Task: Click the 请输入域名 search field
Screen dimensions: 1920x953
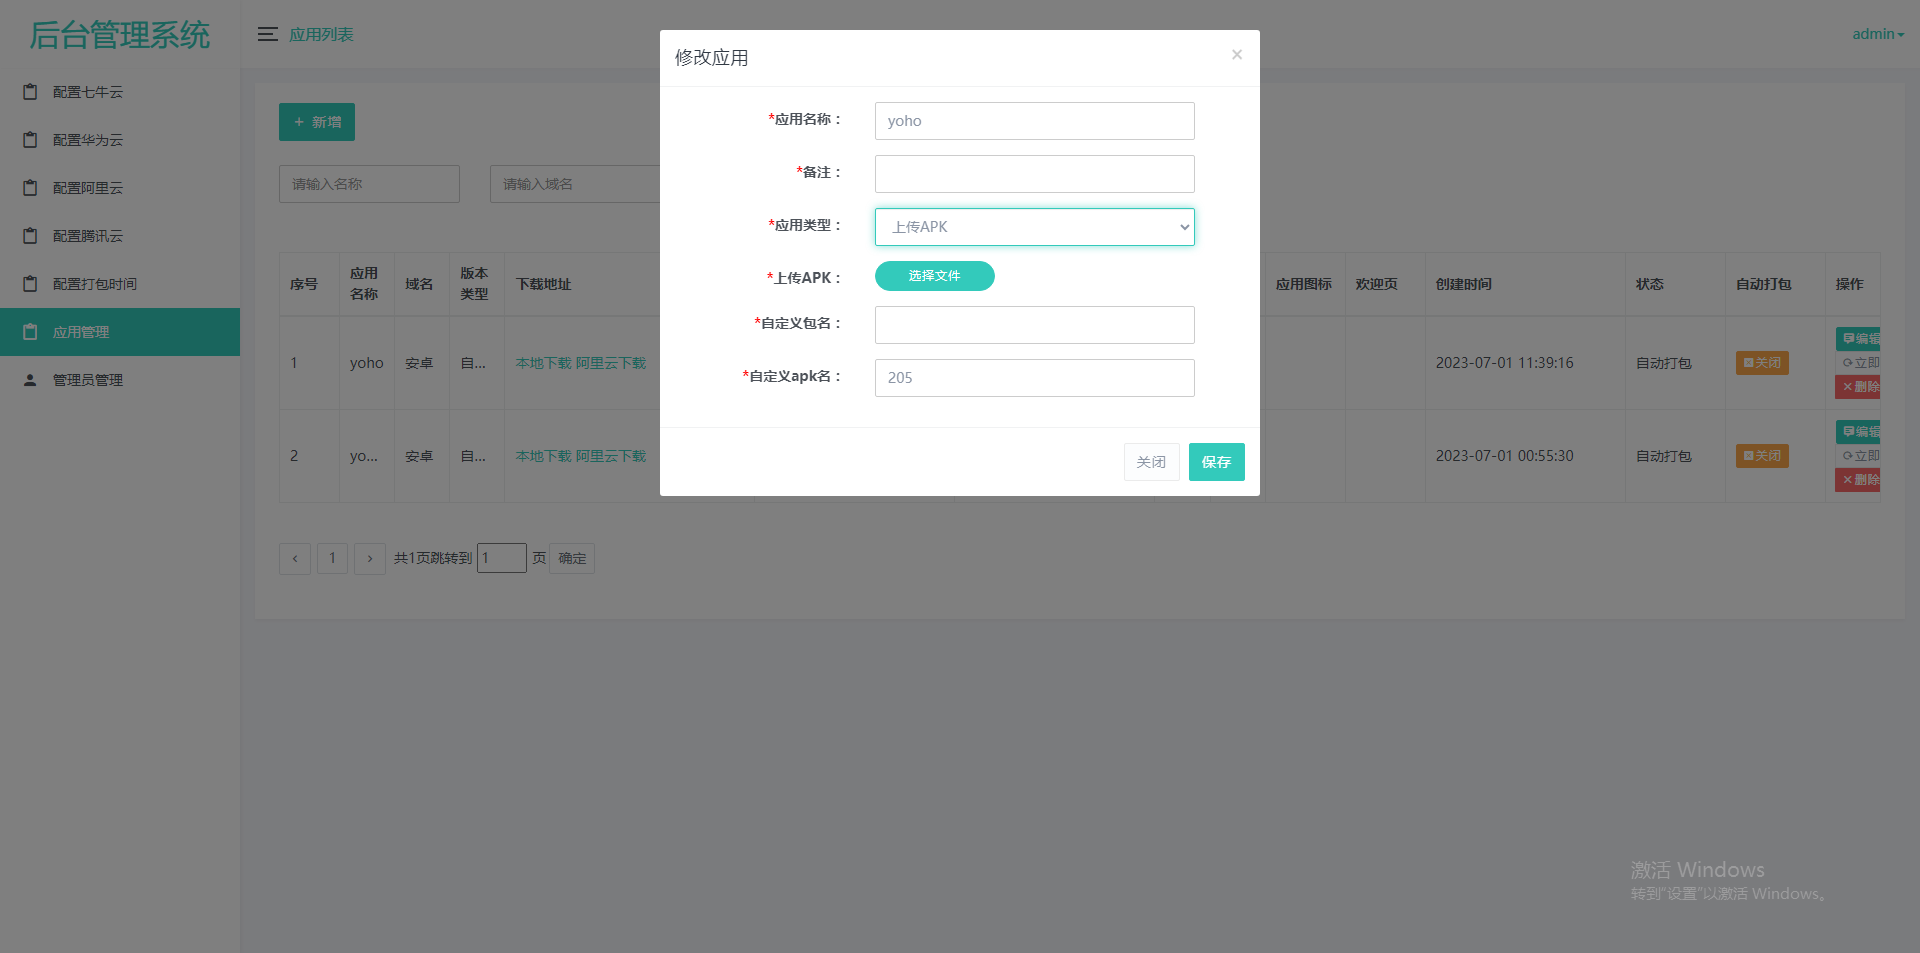Action: point(575,184)
